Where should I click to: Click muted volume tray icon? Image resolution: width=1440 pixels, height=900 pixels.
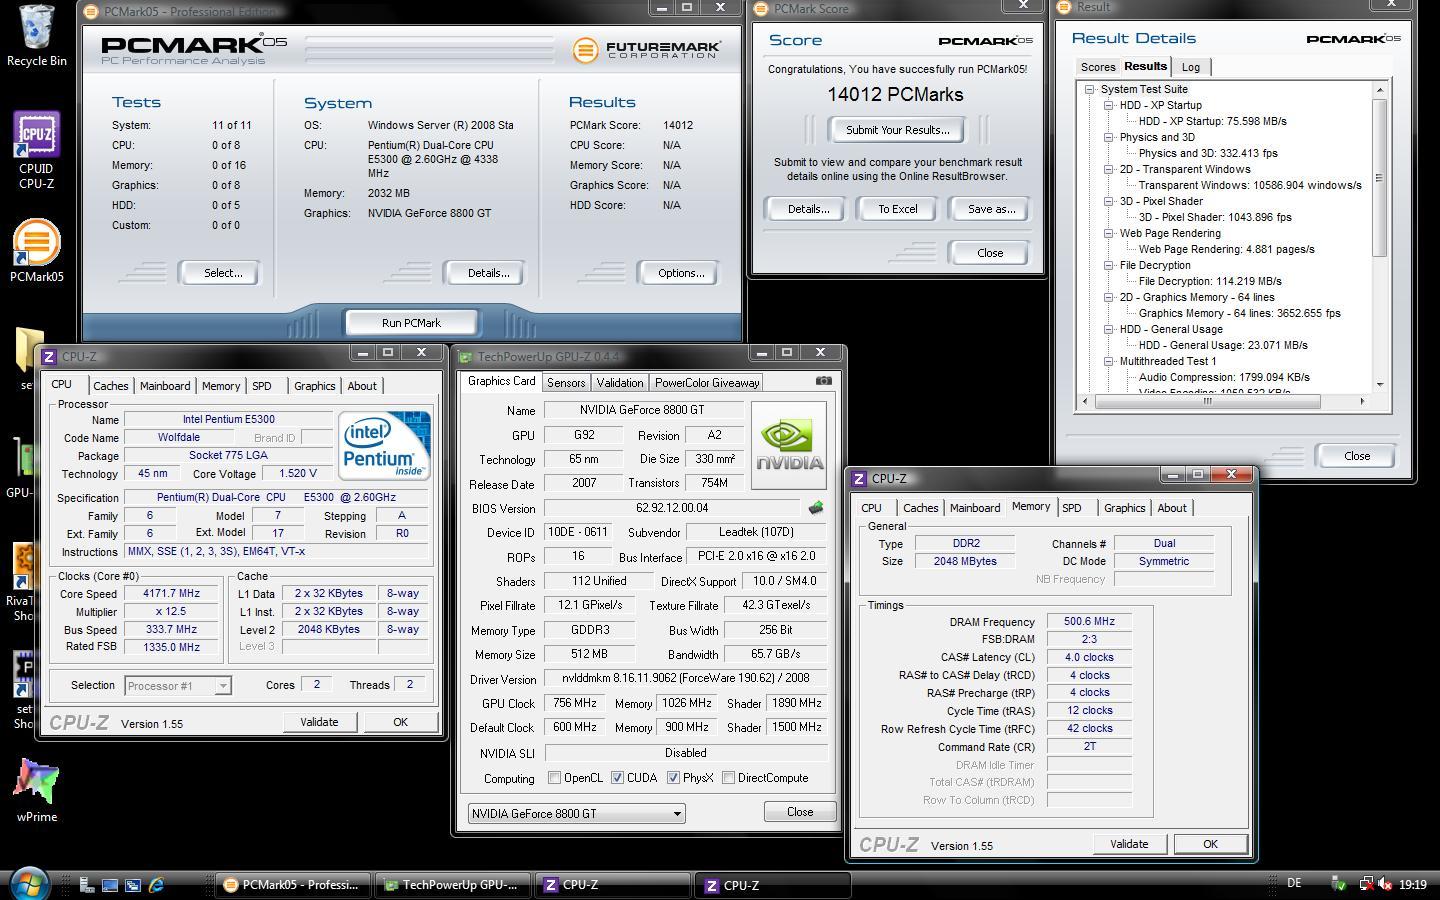pyautogui.click(x=1385, y=884)
